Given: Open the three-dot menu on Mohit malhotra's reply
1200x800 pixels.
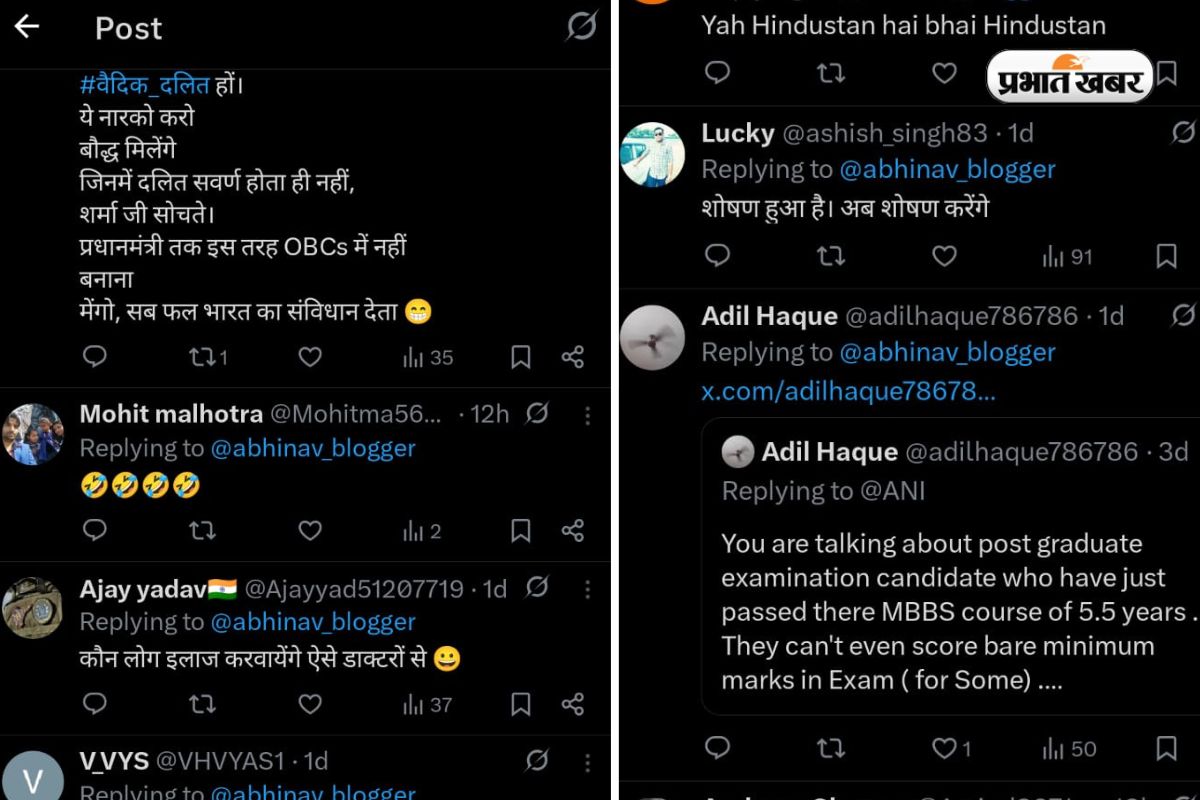Looking at the screenshot, I should tap(587, 415).
